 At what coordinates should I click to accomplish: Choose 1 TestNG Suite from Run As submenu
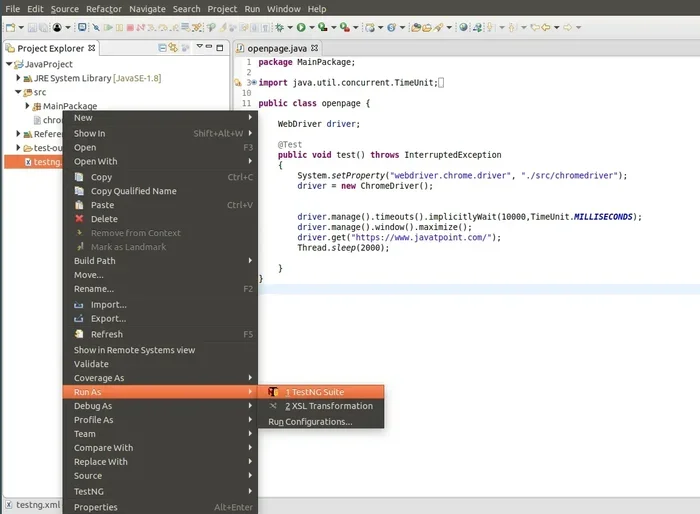pyautogui.click(x=321, y=392)
